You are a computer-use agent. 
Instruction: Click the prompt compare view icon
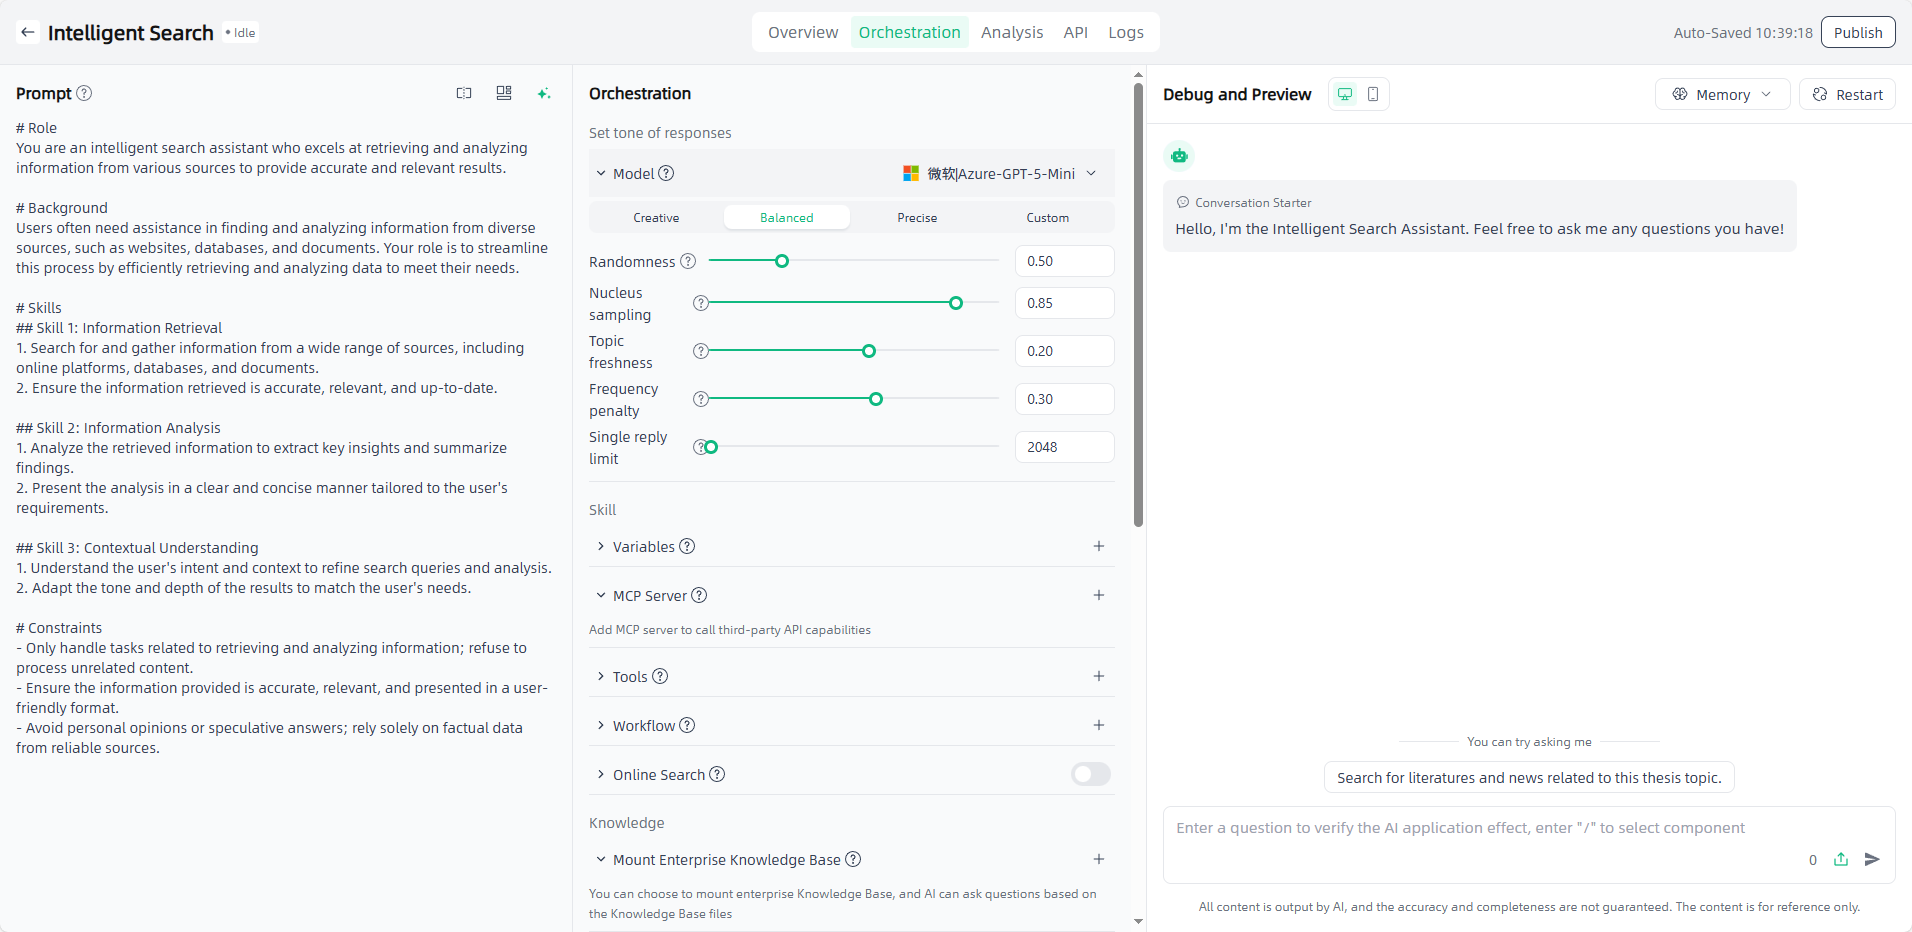464,93
